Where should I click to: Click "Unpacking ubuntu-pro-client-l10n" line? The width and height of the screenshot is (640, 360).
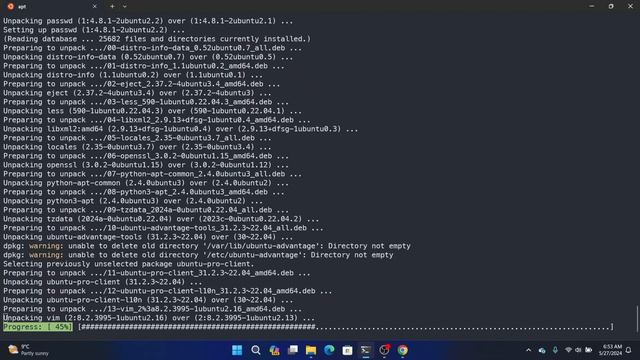(x=148, y=300)
